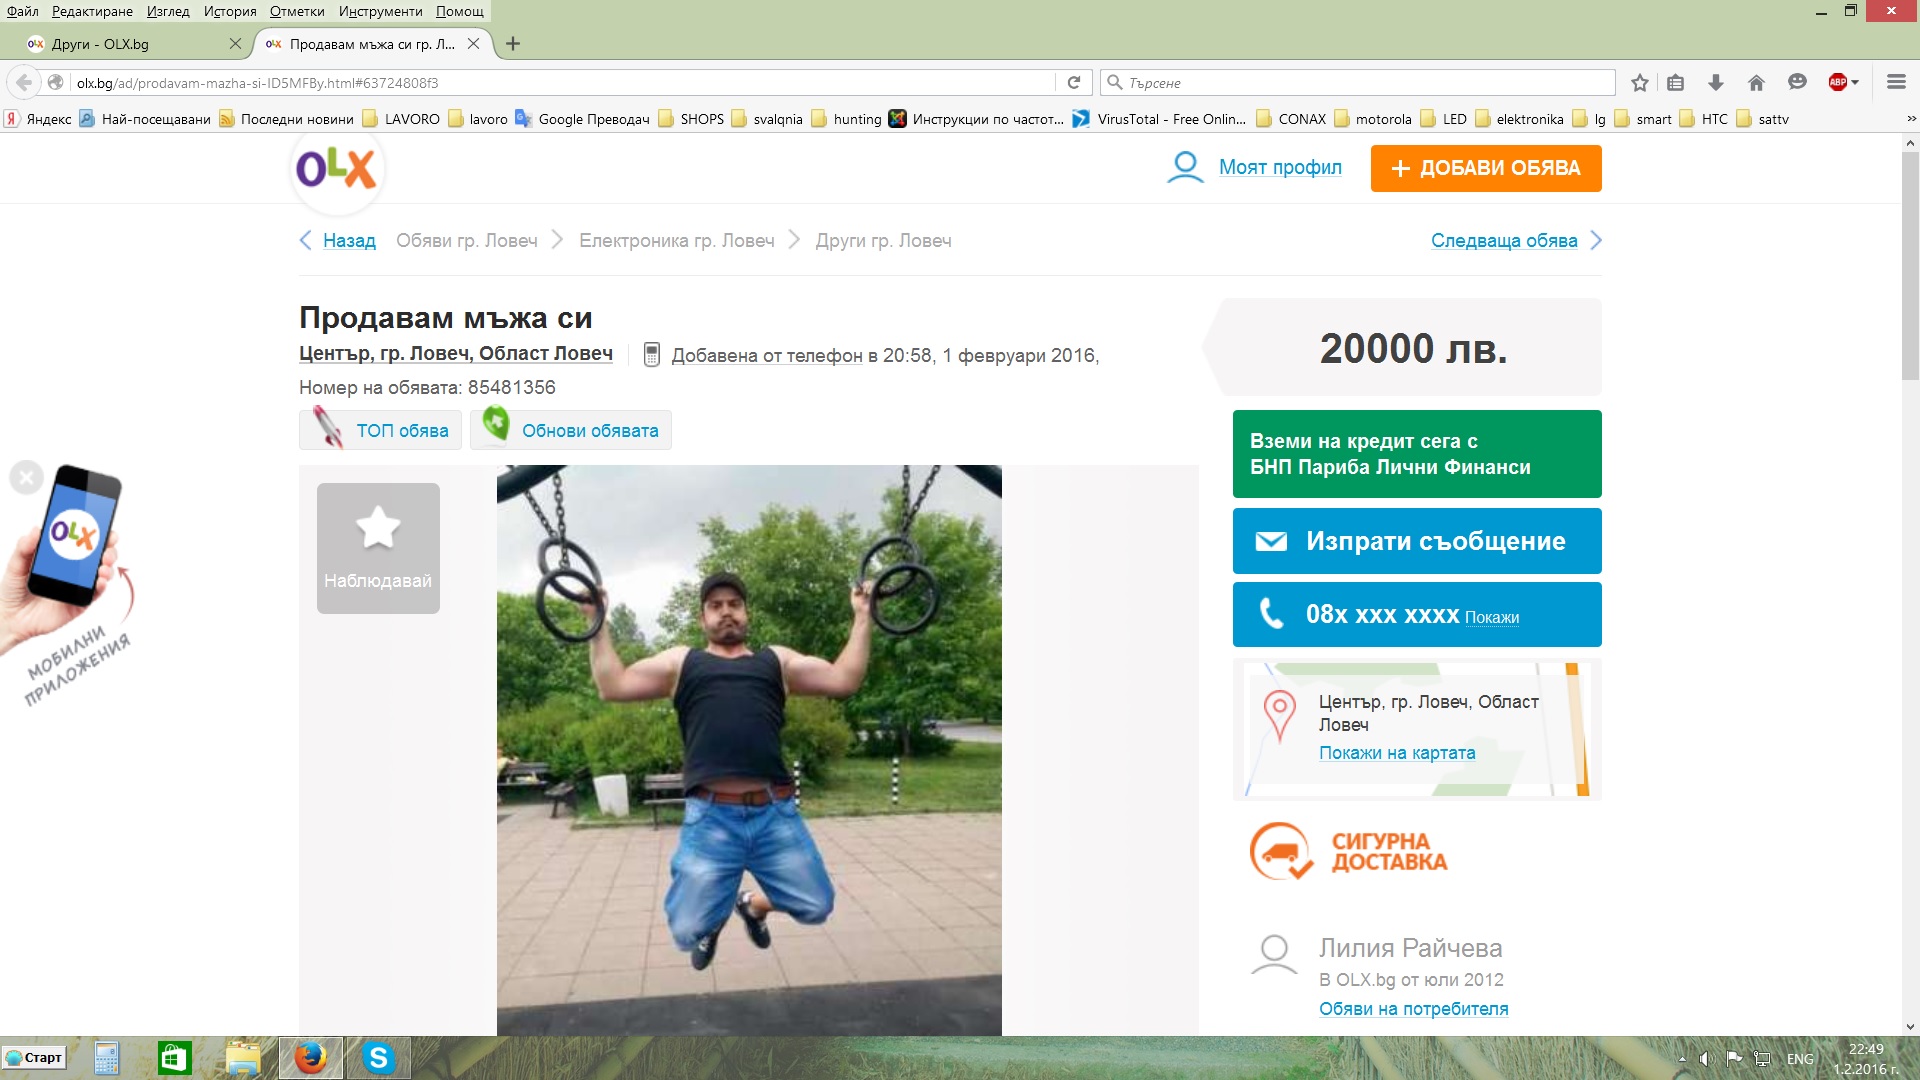This screenshot has width=1920, height=1080.
Task: Close the mobile apps promo banner
Action: pyautogui.click(x=27, y=478)
